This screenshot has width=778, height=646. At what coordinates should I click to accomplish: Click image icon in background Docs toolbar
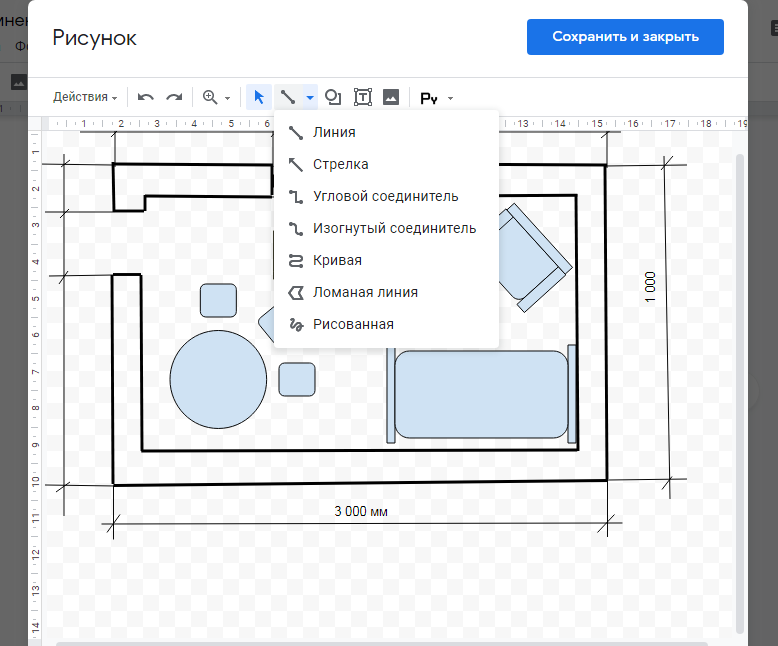pyautogui.click(x=19, y=82)
